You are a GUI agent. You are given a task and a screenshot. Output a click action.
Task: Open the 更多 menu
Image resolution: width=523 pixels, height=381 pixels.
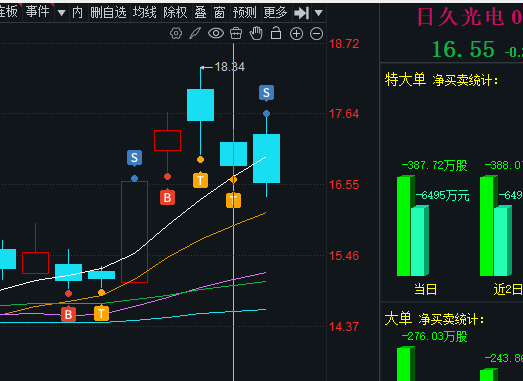pos(275,13)
